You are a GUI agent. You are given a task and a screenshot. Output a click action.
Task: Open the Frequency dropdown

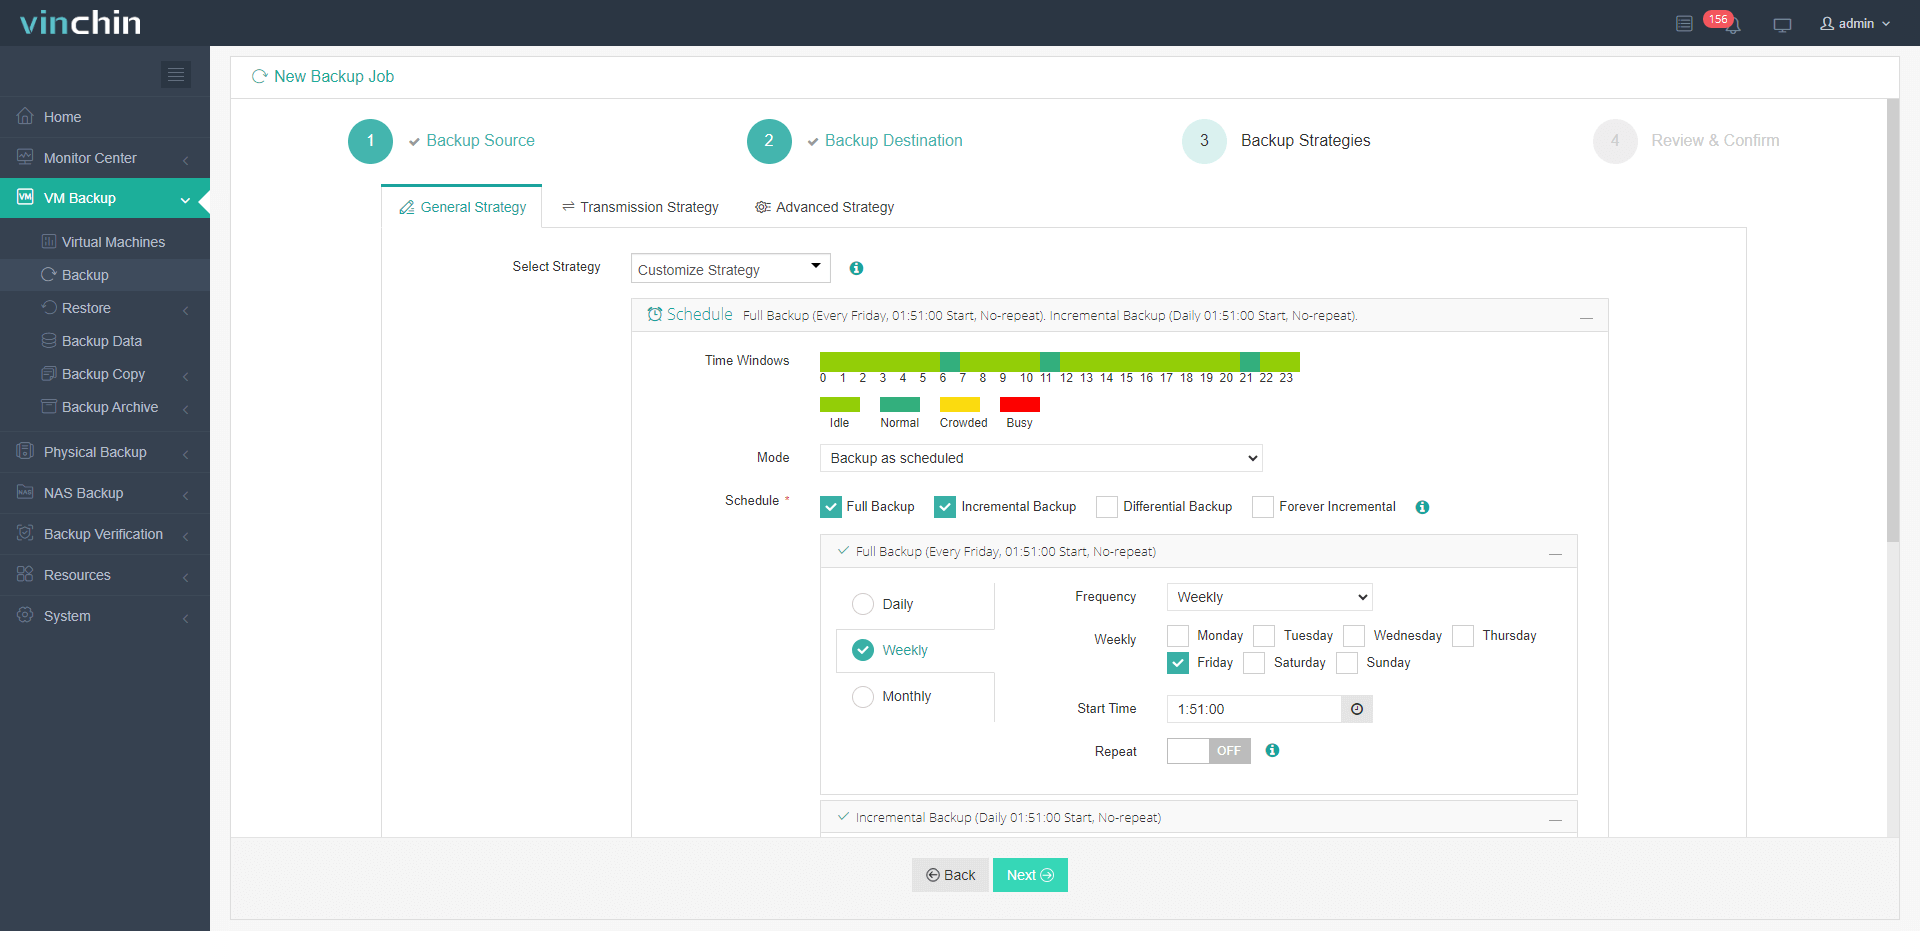[x=1269, y=597]
